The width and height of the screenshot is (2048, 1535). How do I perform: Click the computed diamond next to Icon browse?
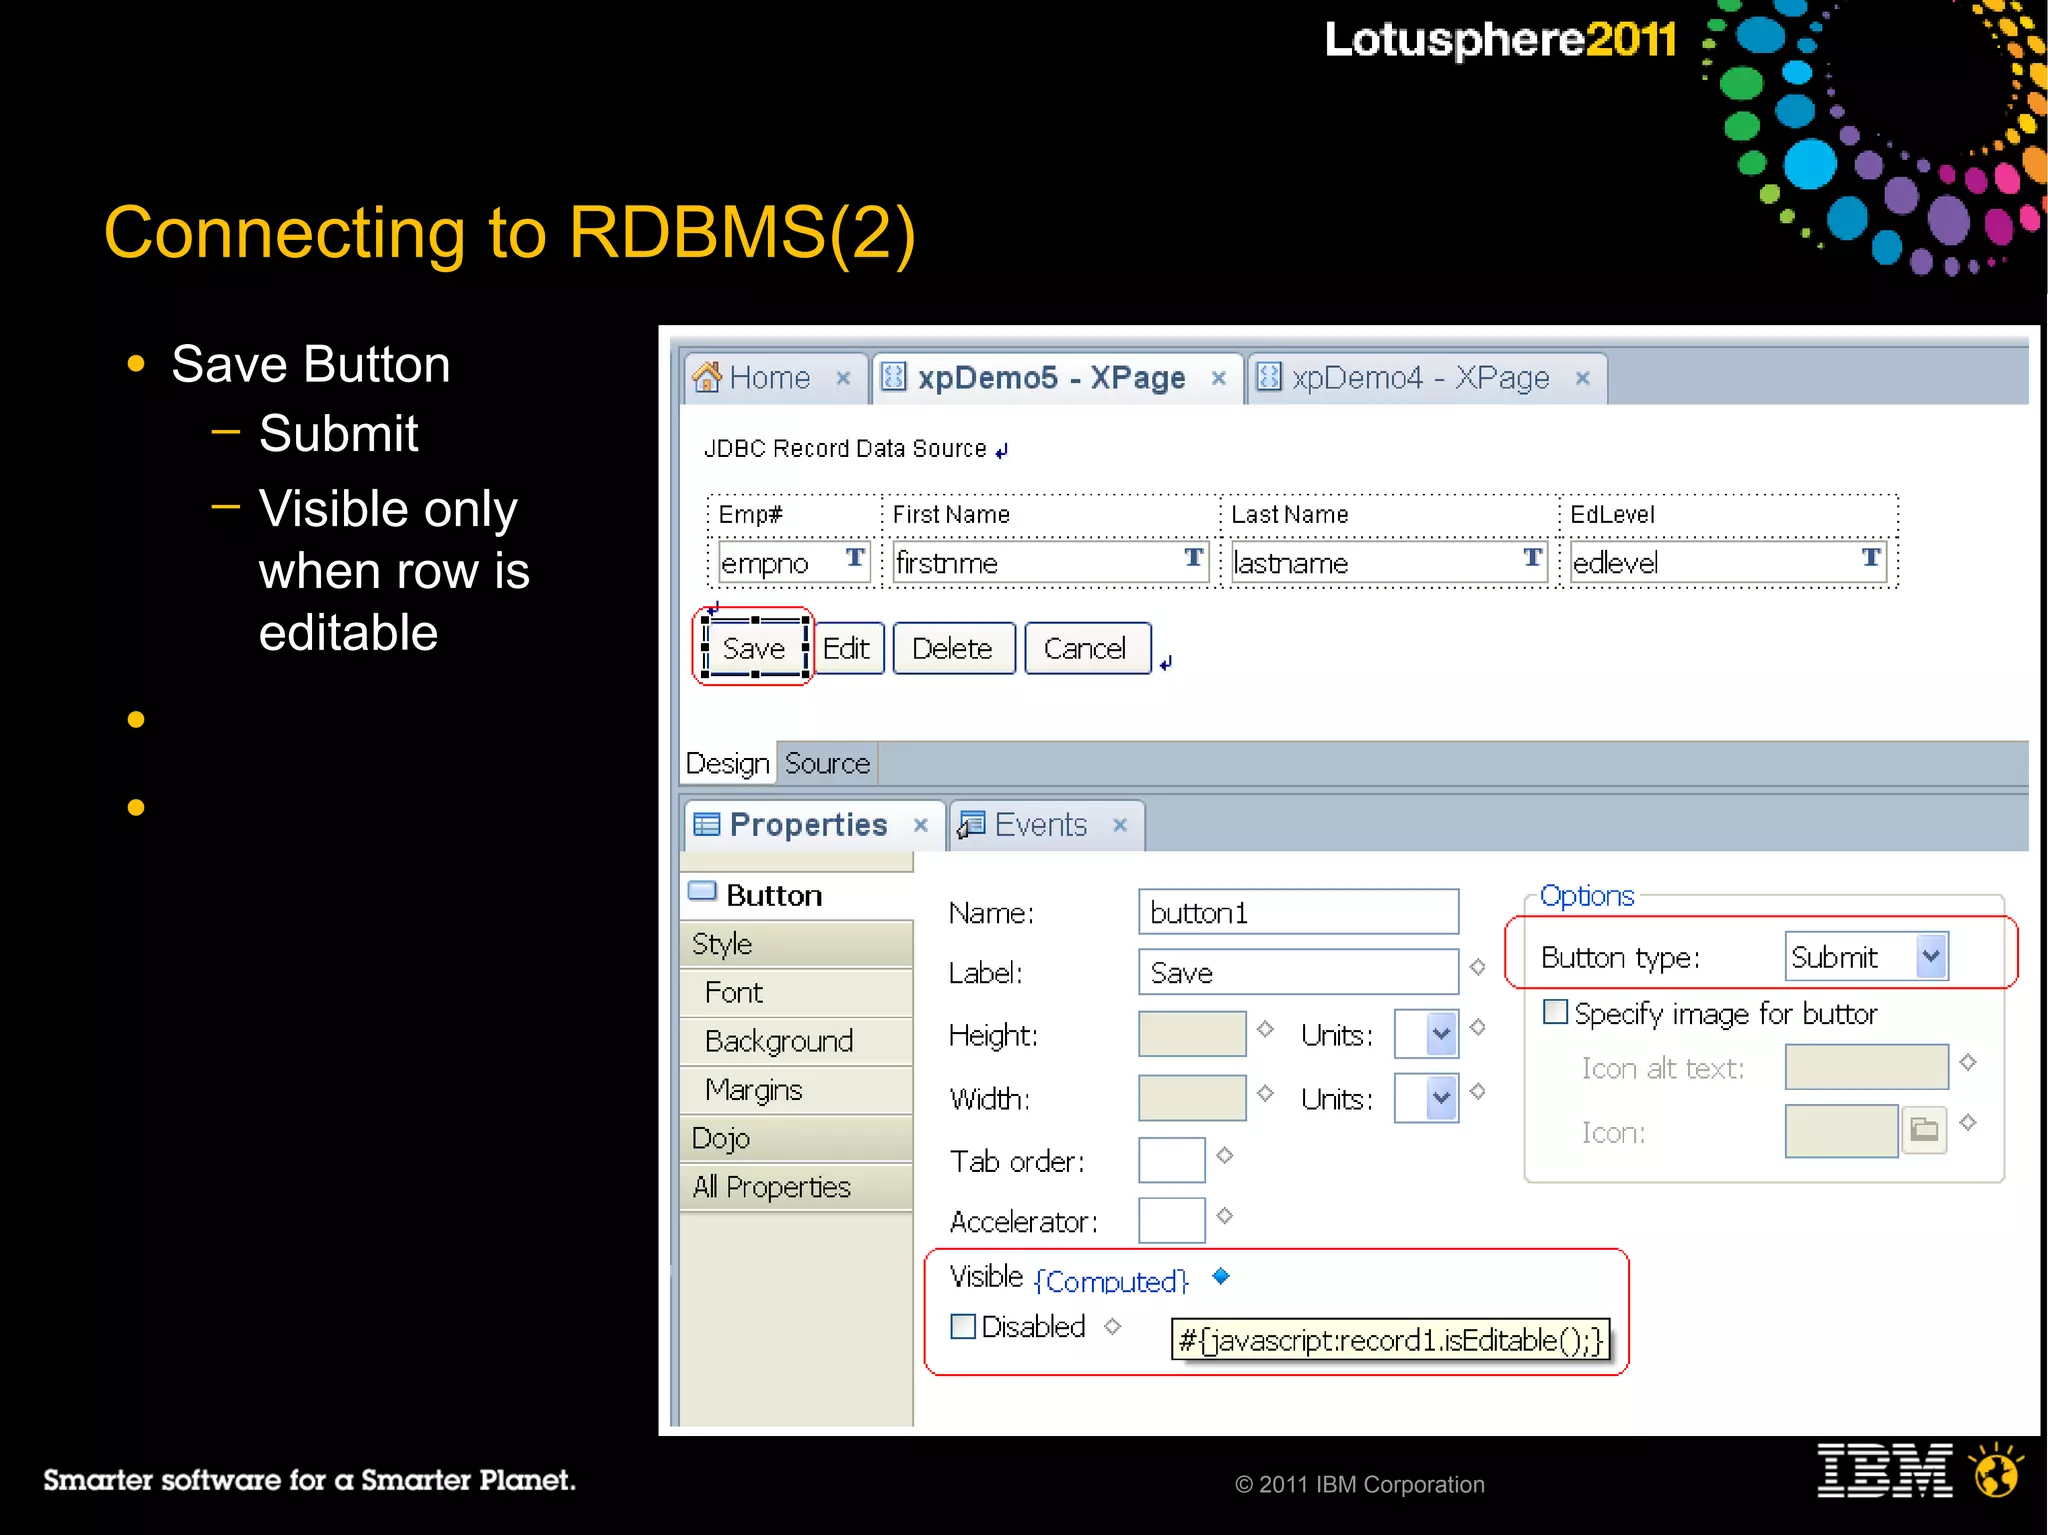pyautogui.click(x=1968, y=1122)
